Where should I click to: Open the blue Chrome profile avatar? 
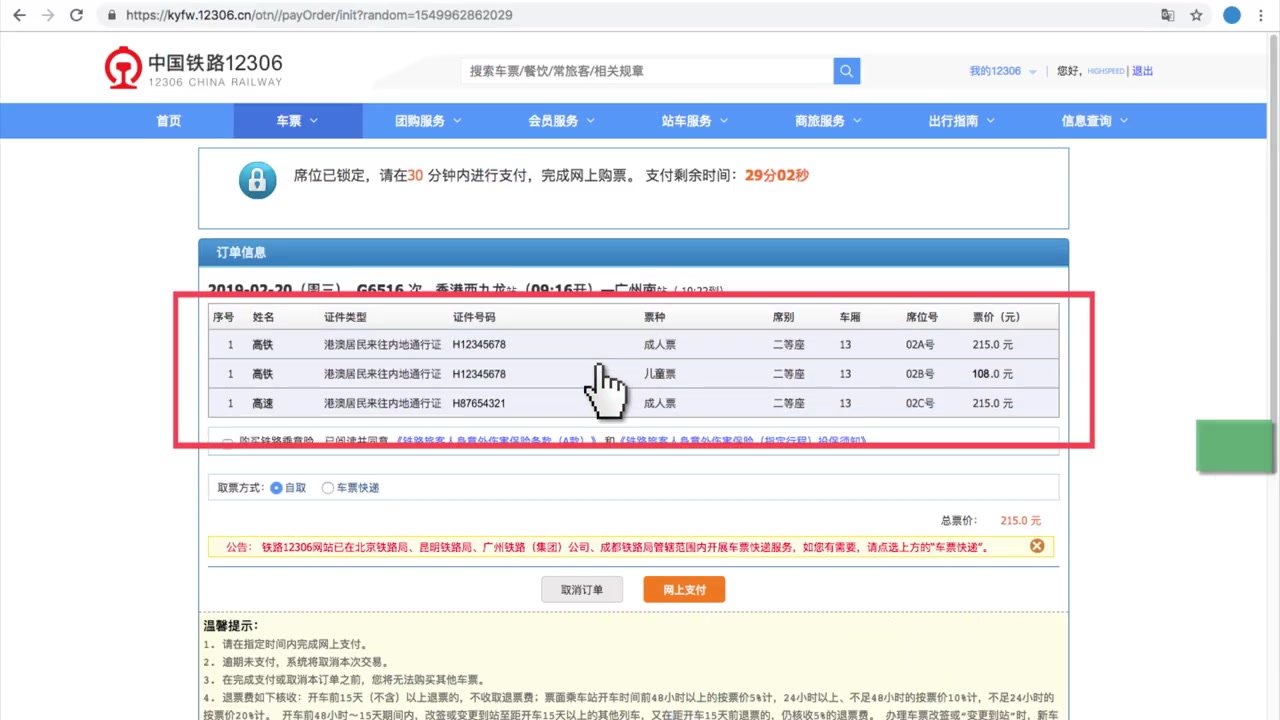point(1232,15)
